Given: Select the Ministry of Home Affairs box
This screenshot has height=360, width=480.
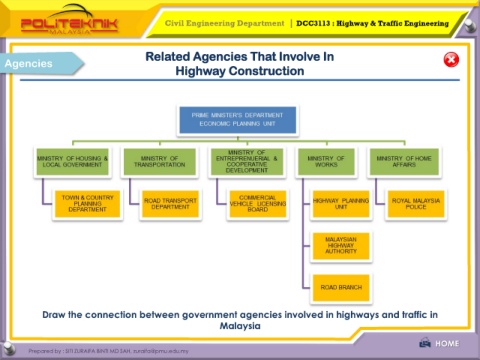Looking at the screenshot, I should pos(404,162).
